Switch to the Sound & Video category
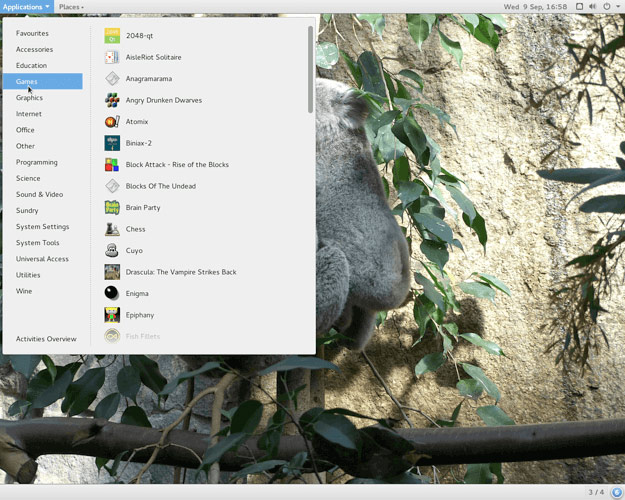The image size is (625, 500). [x=39, y=194]
